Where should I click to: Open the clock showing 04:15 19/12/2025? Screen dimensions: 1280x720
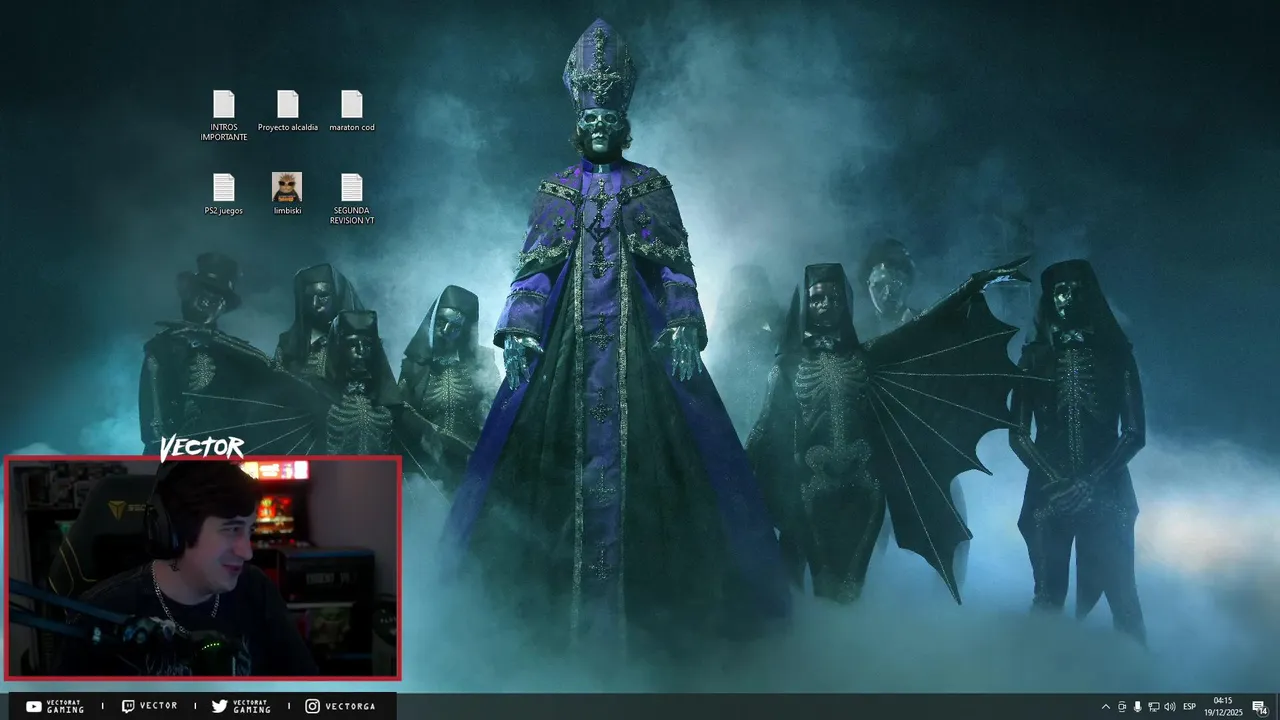[1223, 706]
